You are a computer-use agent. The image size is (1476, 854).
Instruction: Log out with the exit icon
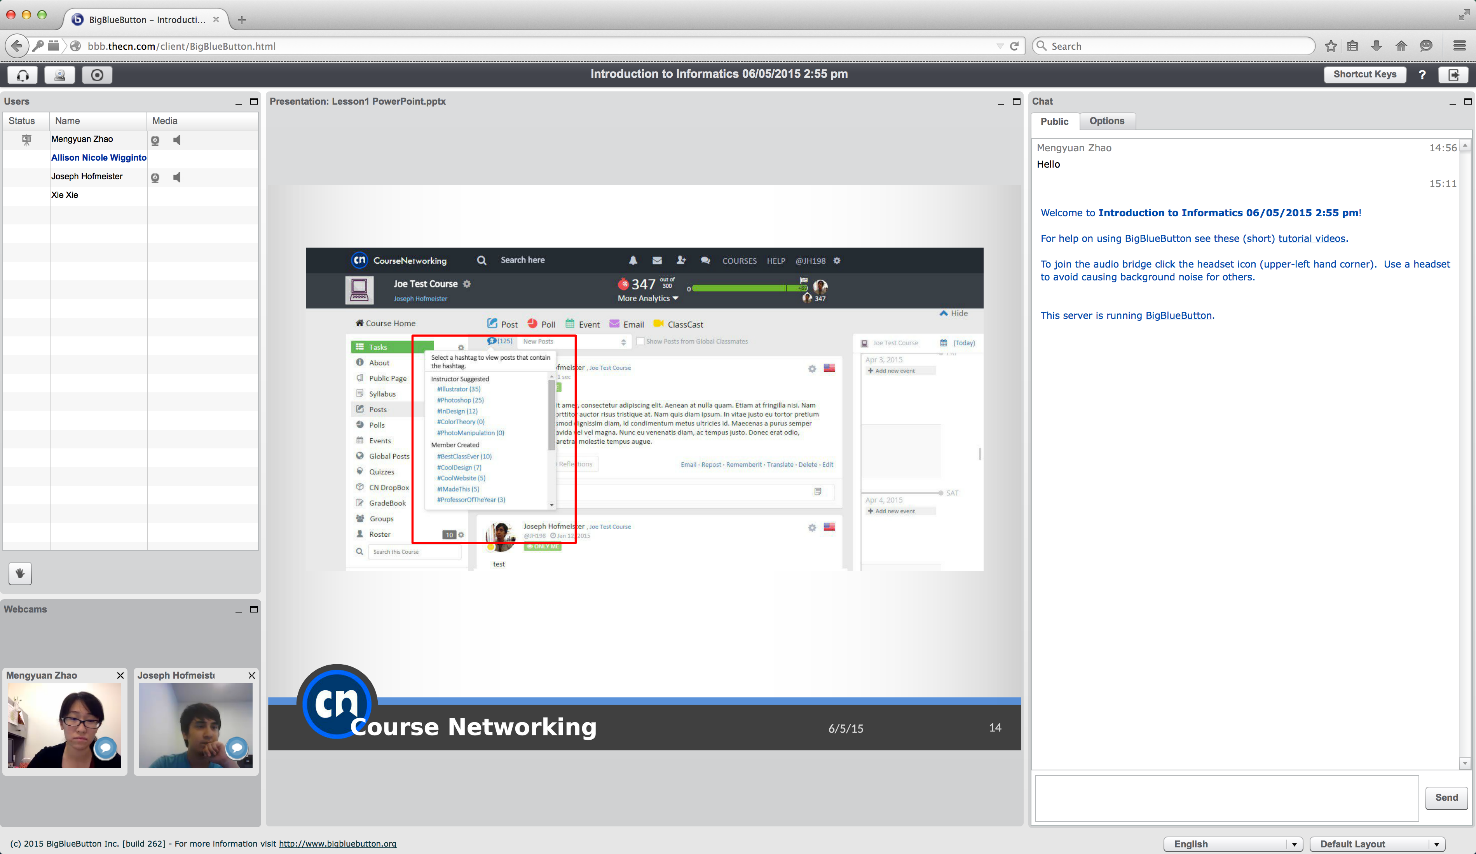click(x=1453, y=75)
